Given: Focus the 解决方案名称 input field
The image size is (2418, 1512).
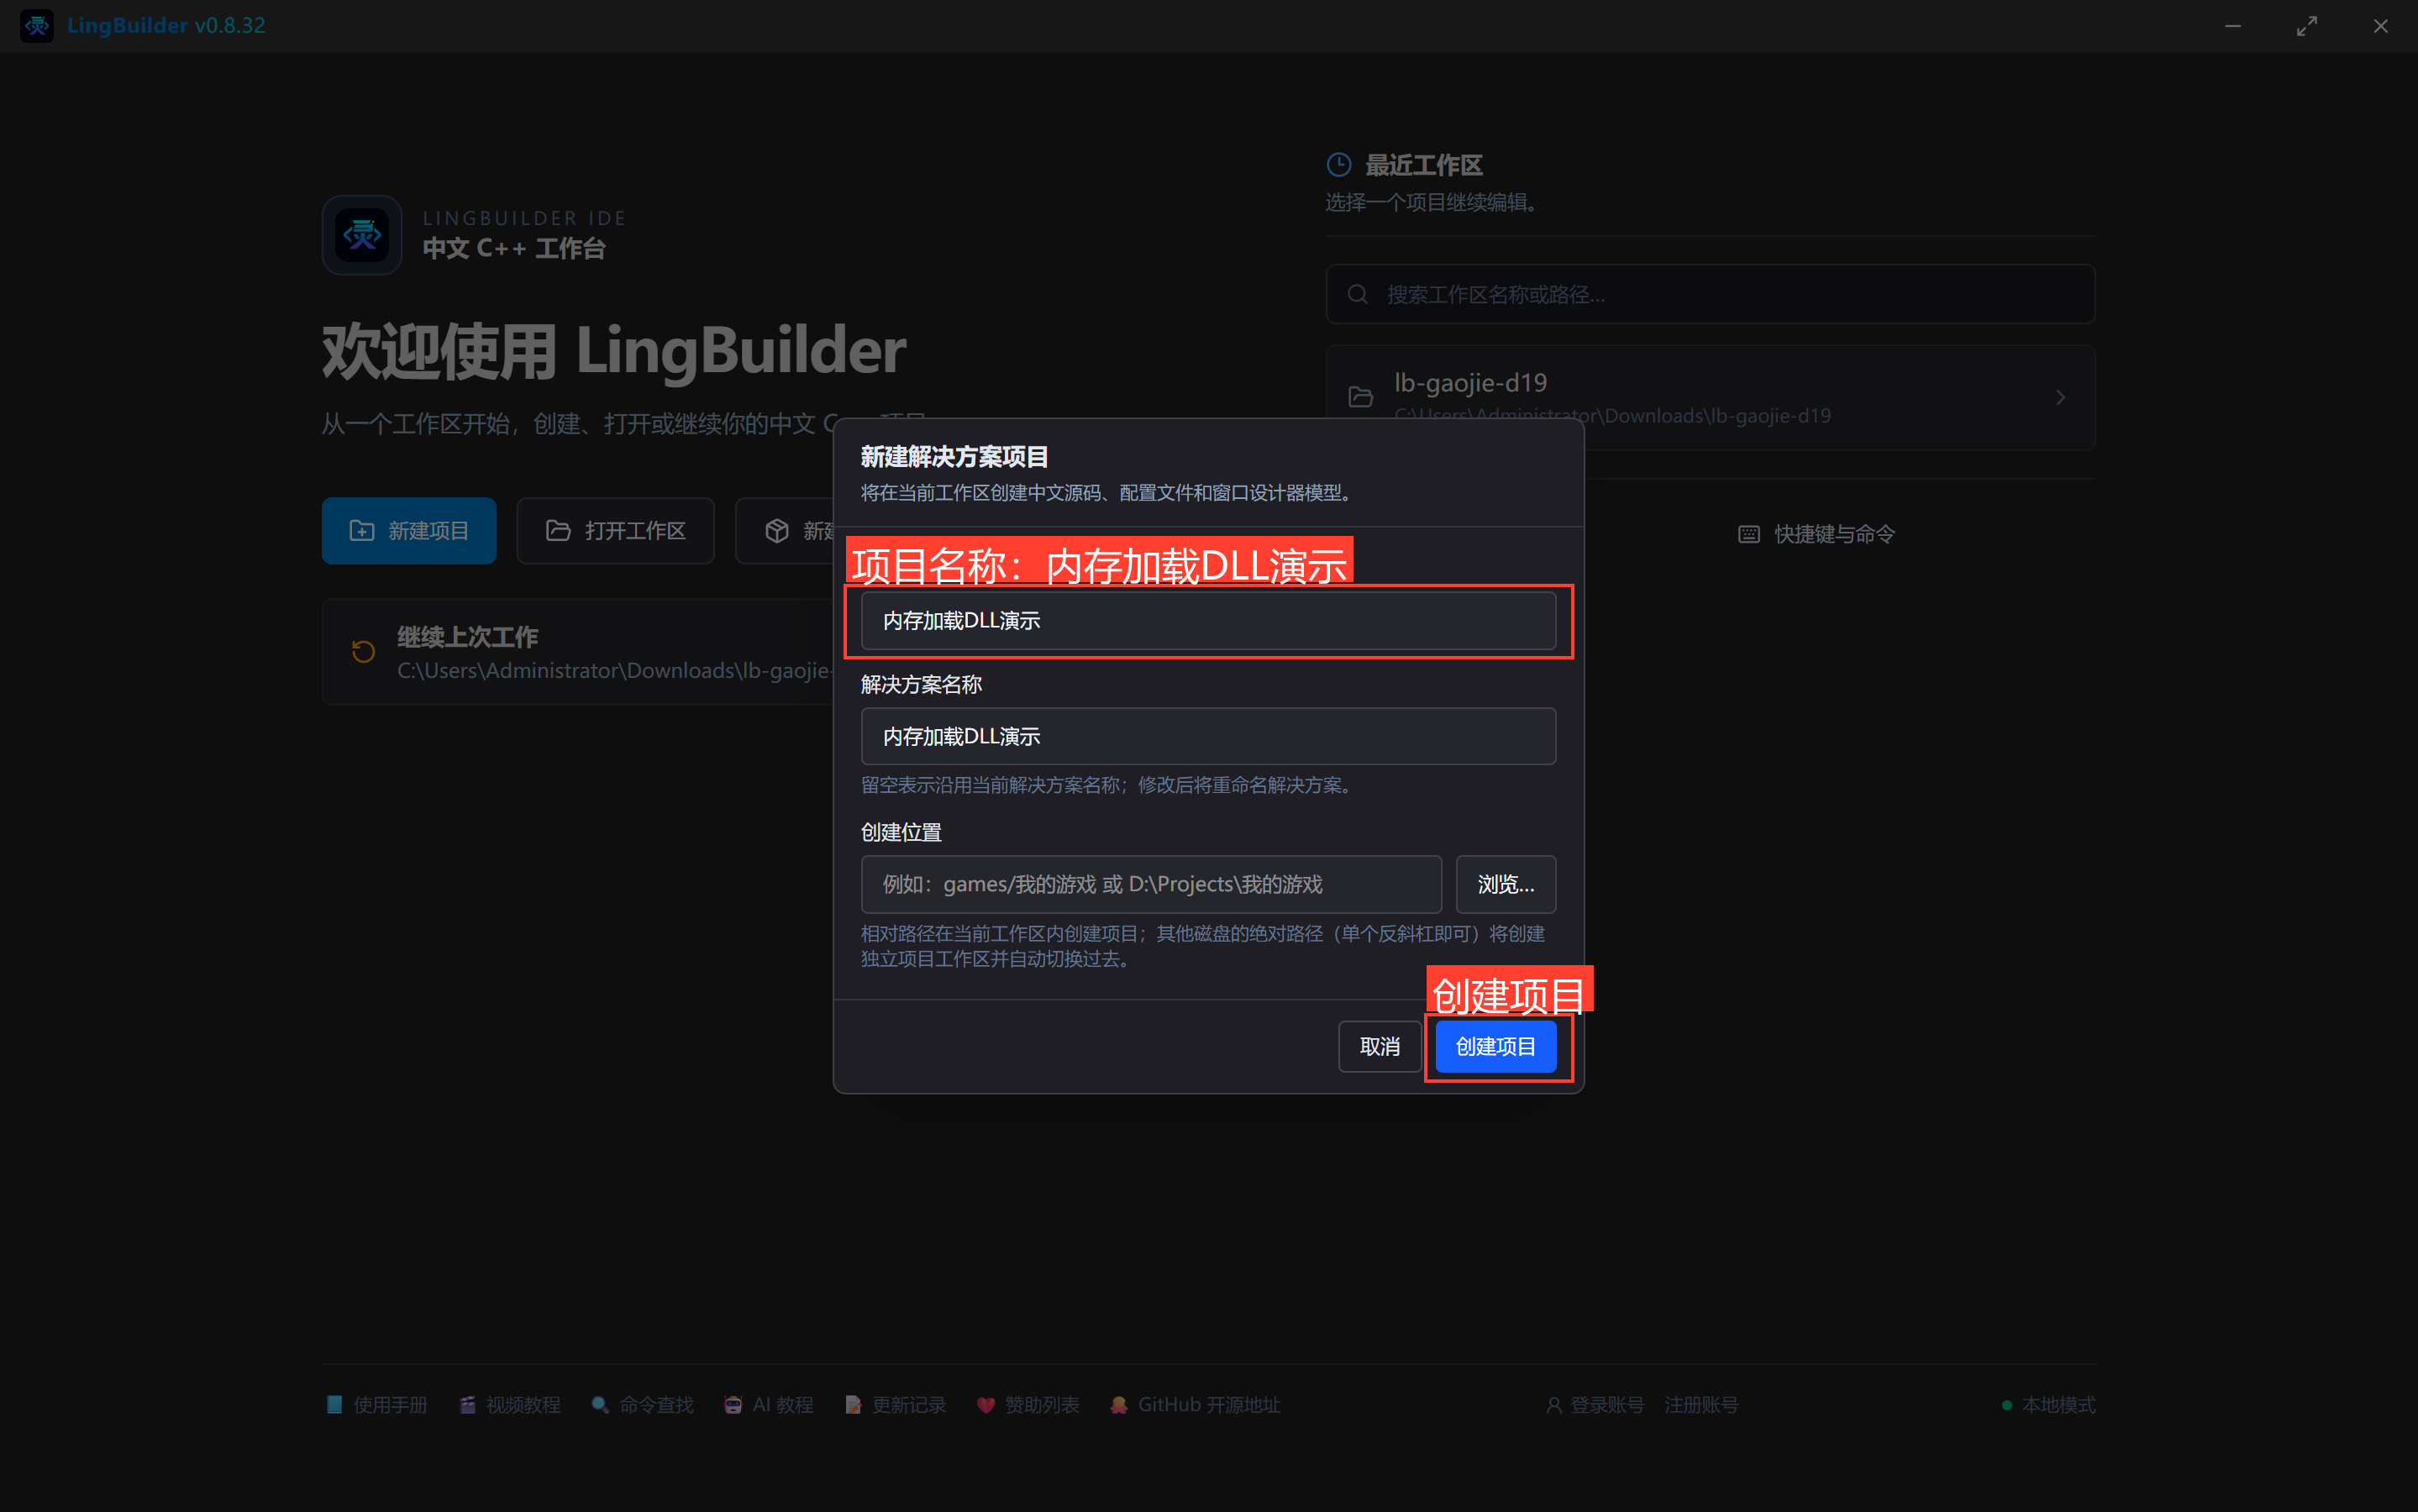Looking at the screenshot, I should click(x=1208, y=737).
